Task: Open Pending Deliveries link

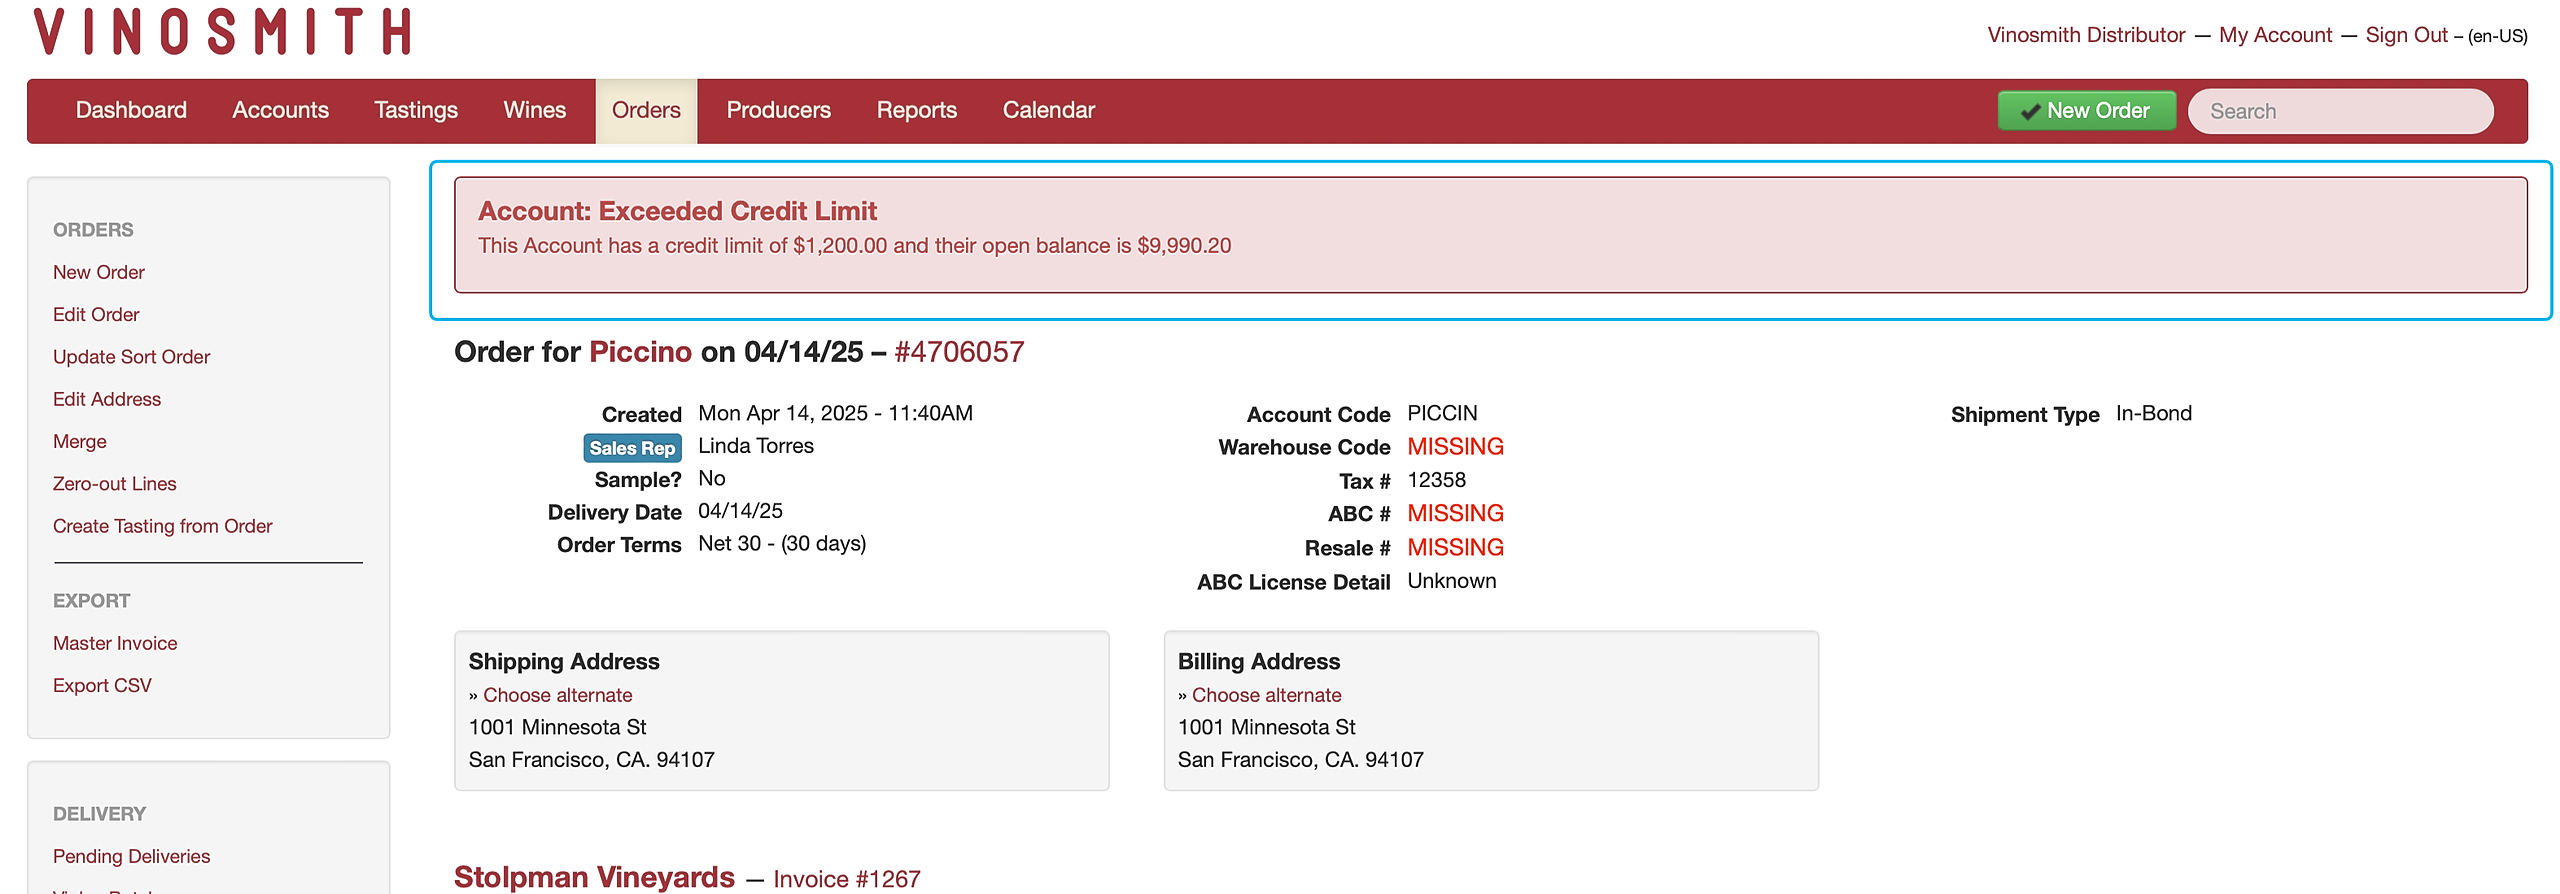Action: pos(132,856)
